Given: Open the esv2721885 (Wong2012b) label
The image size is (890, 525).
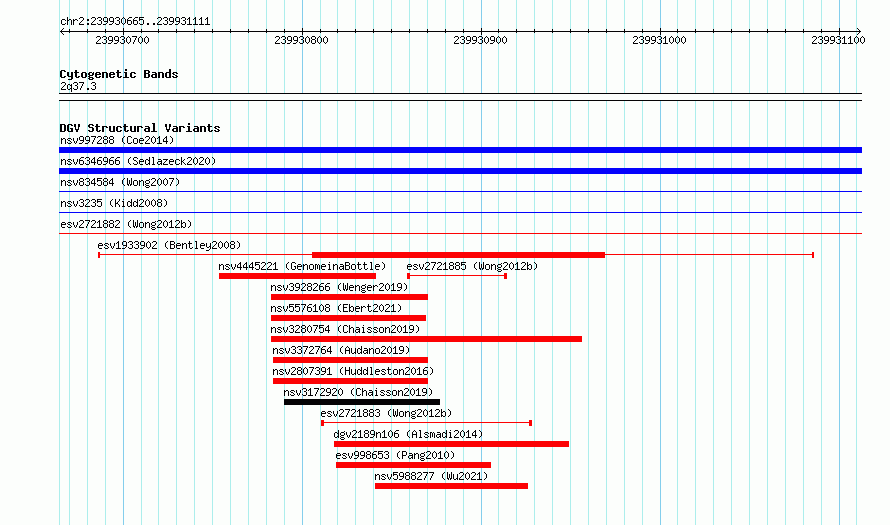Looking at the screenshot, I should click(x=472, y=266).
